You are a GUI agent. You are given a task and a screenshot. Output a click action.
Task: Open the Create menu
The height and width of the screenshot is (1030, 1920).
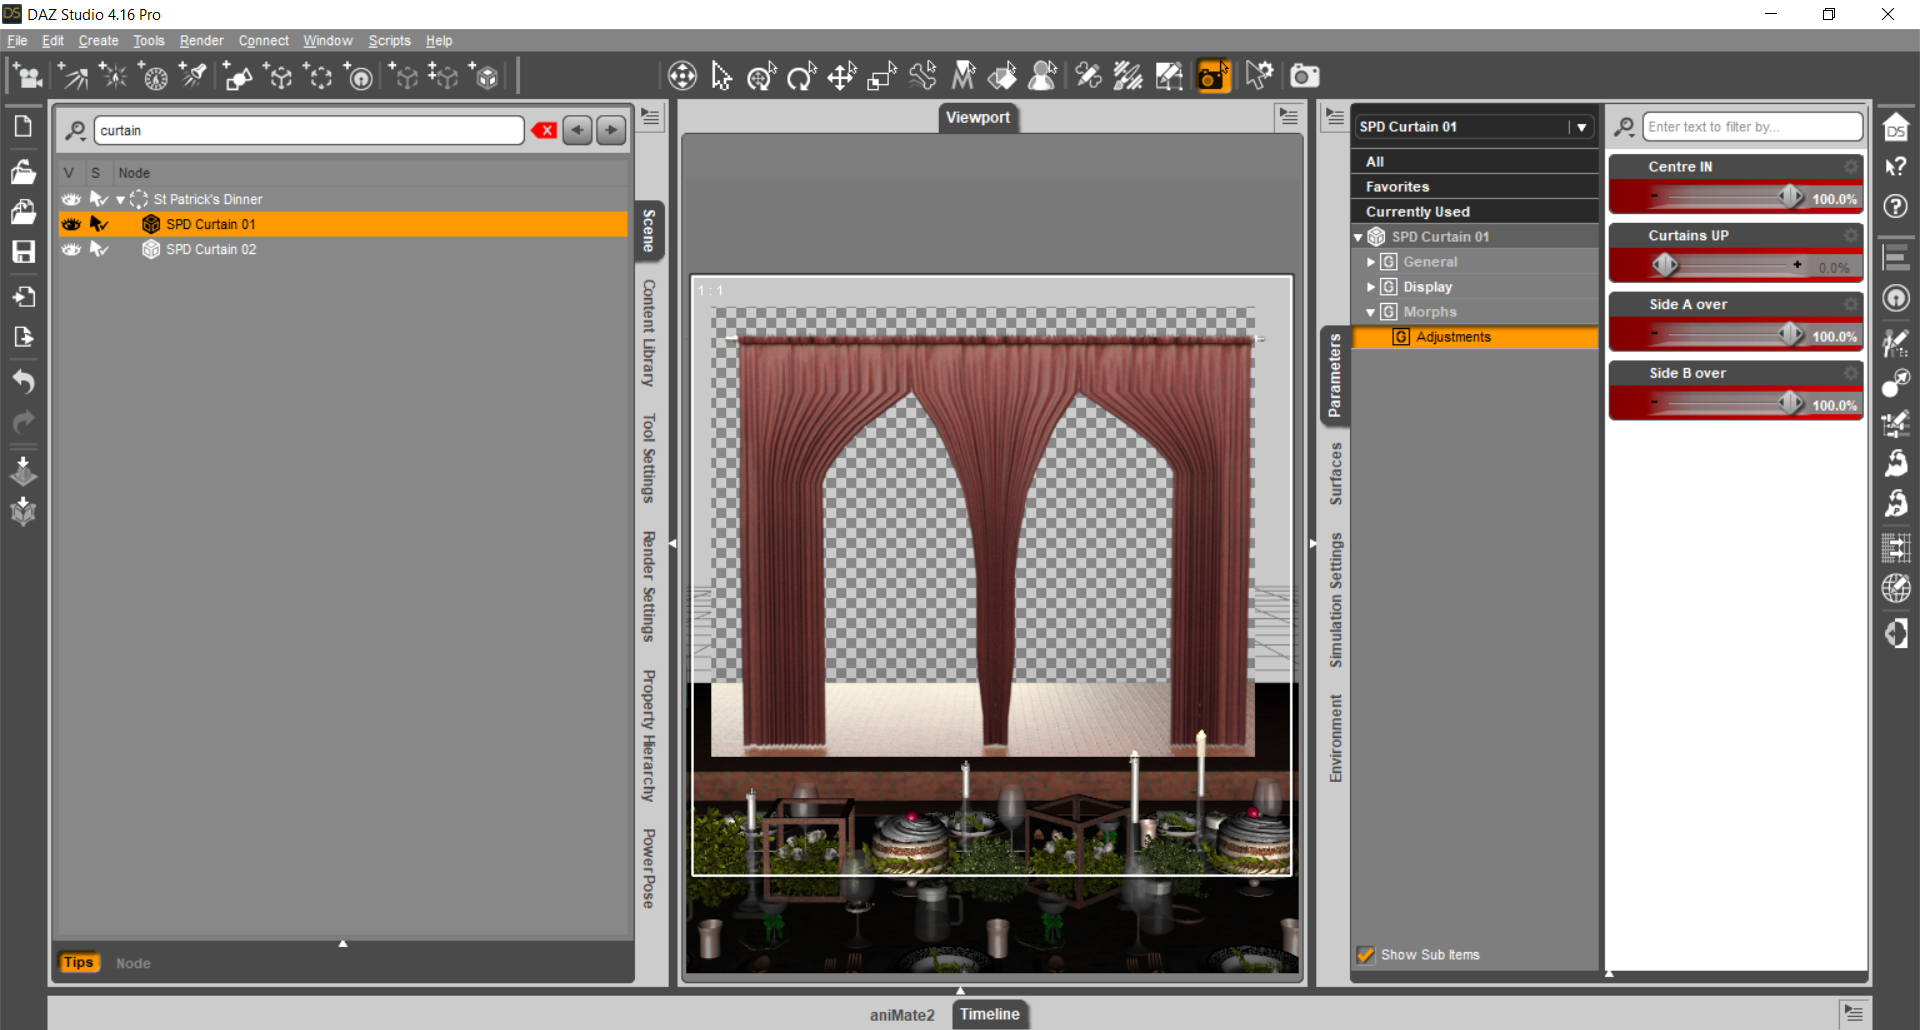(98, 41)
